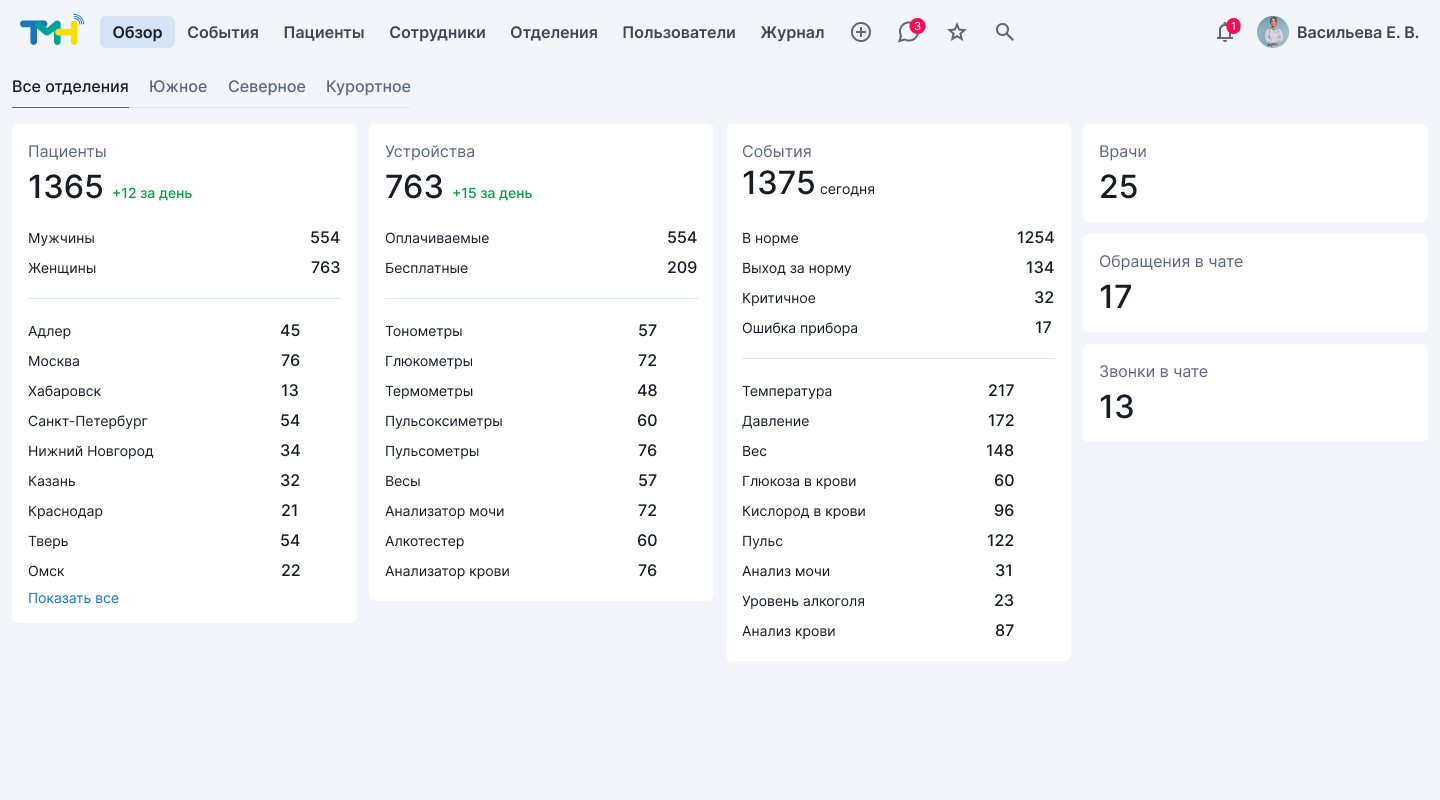
Task: Click the Выход за норму row
Action: coord(898,268)
